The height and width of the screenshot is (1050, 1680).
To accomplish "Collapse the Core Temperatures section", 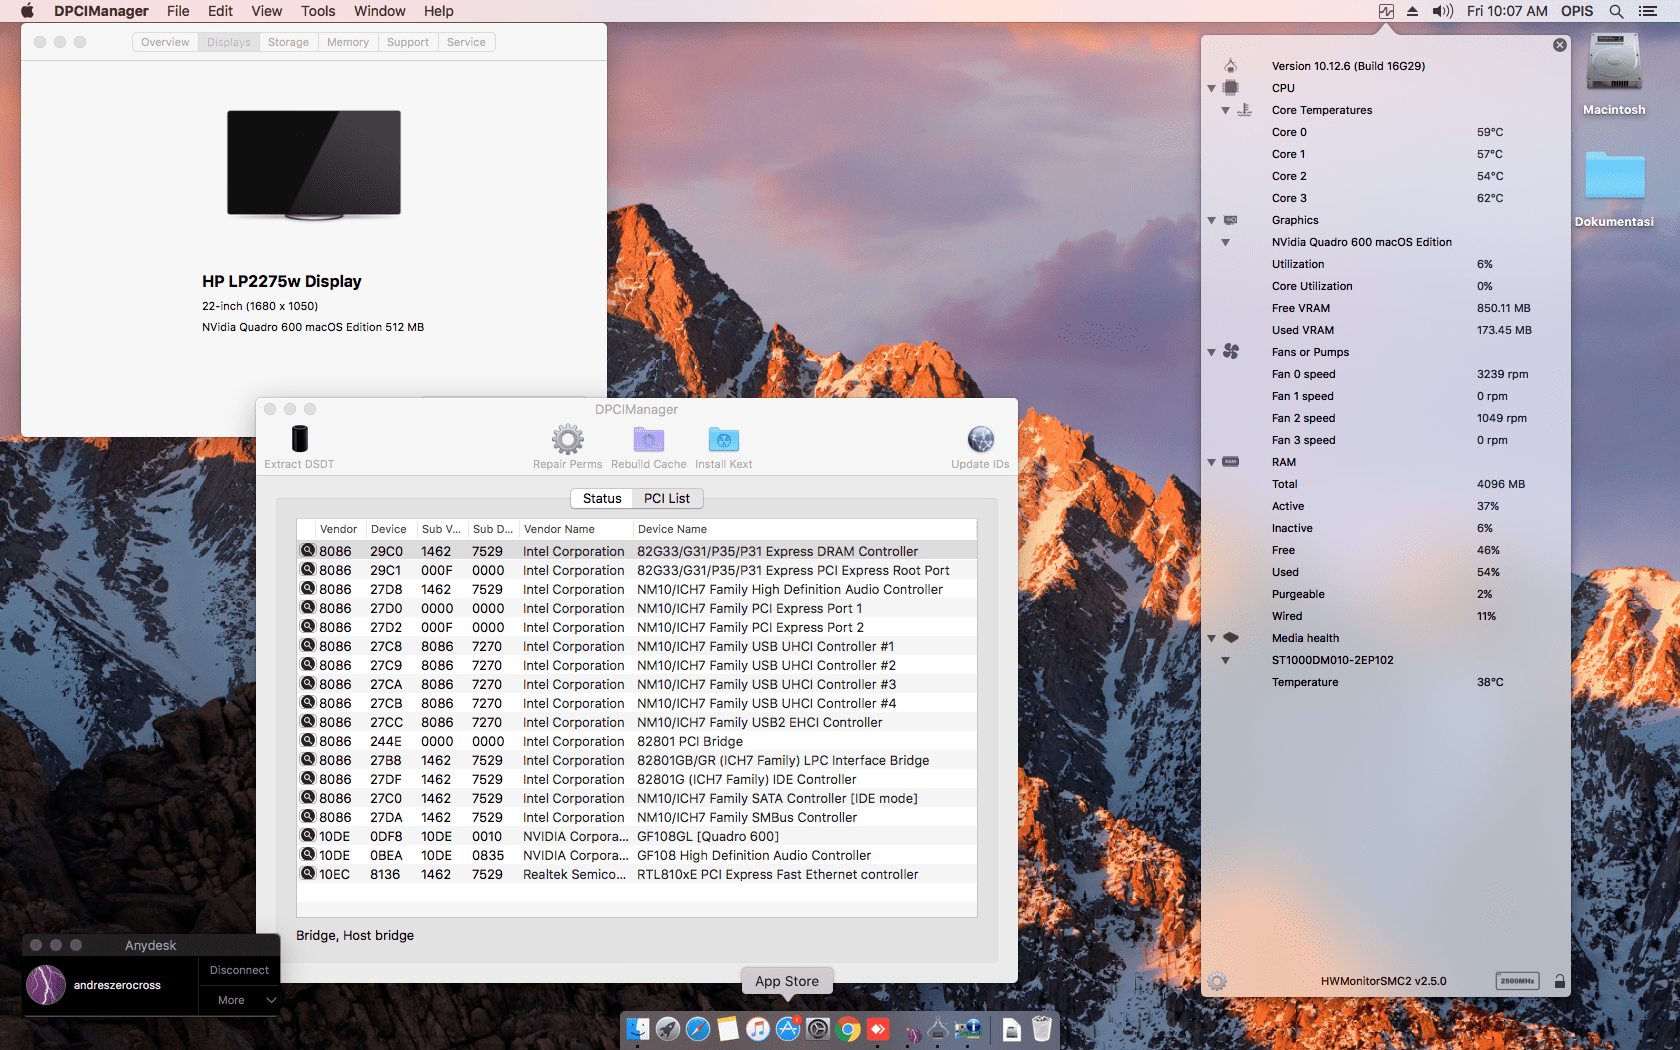I will pos(1227,110).
